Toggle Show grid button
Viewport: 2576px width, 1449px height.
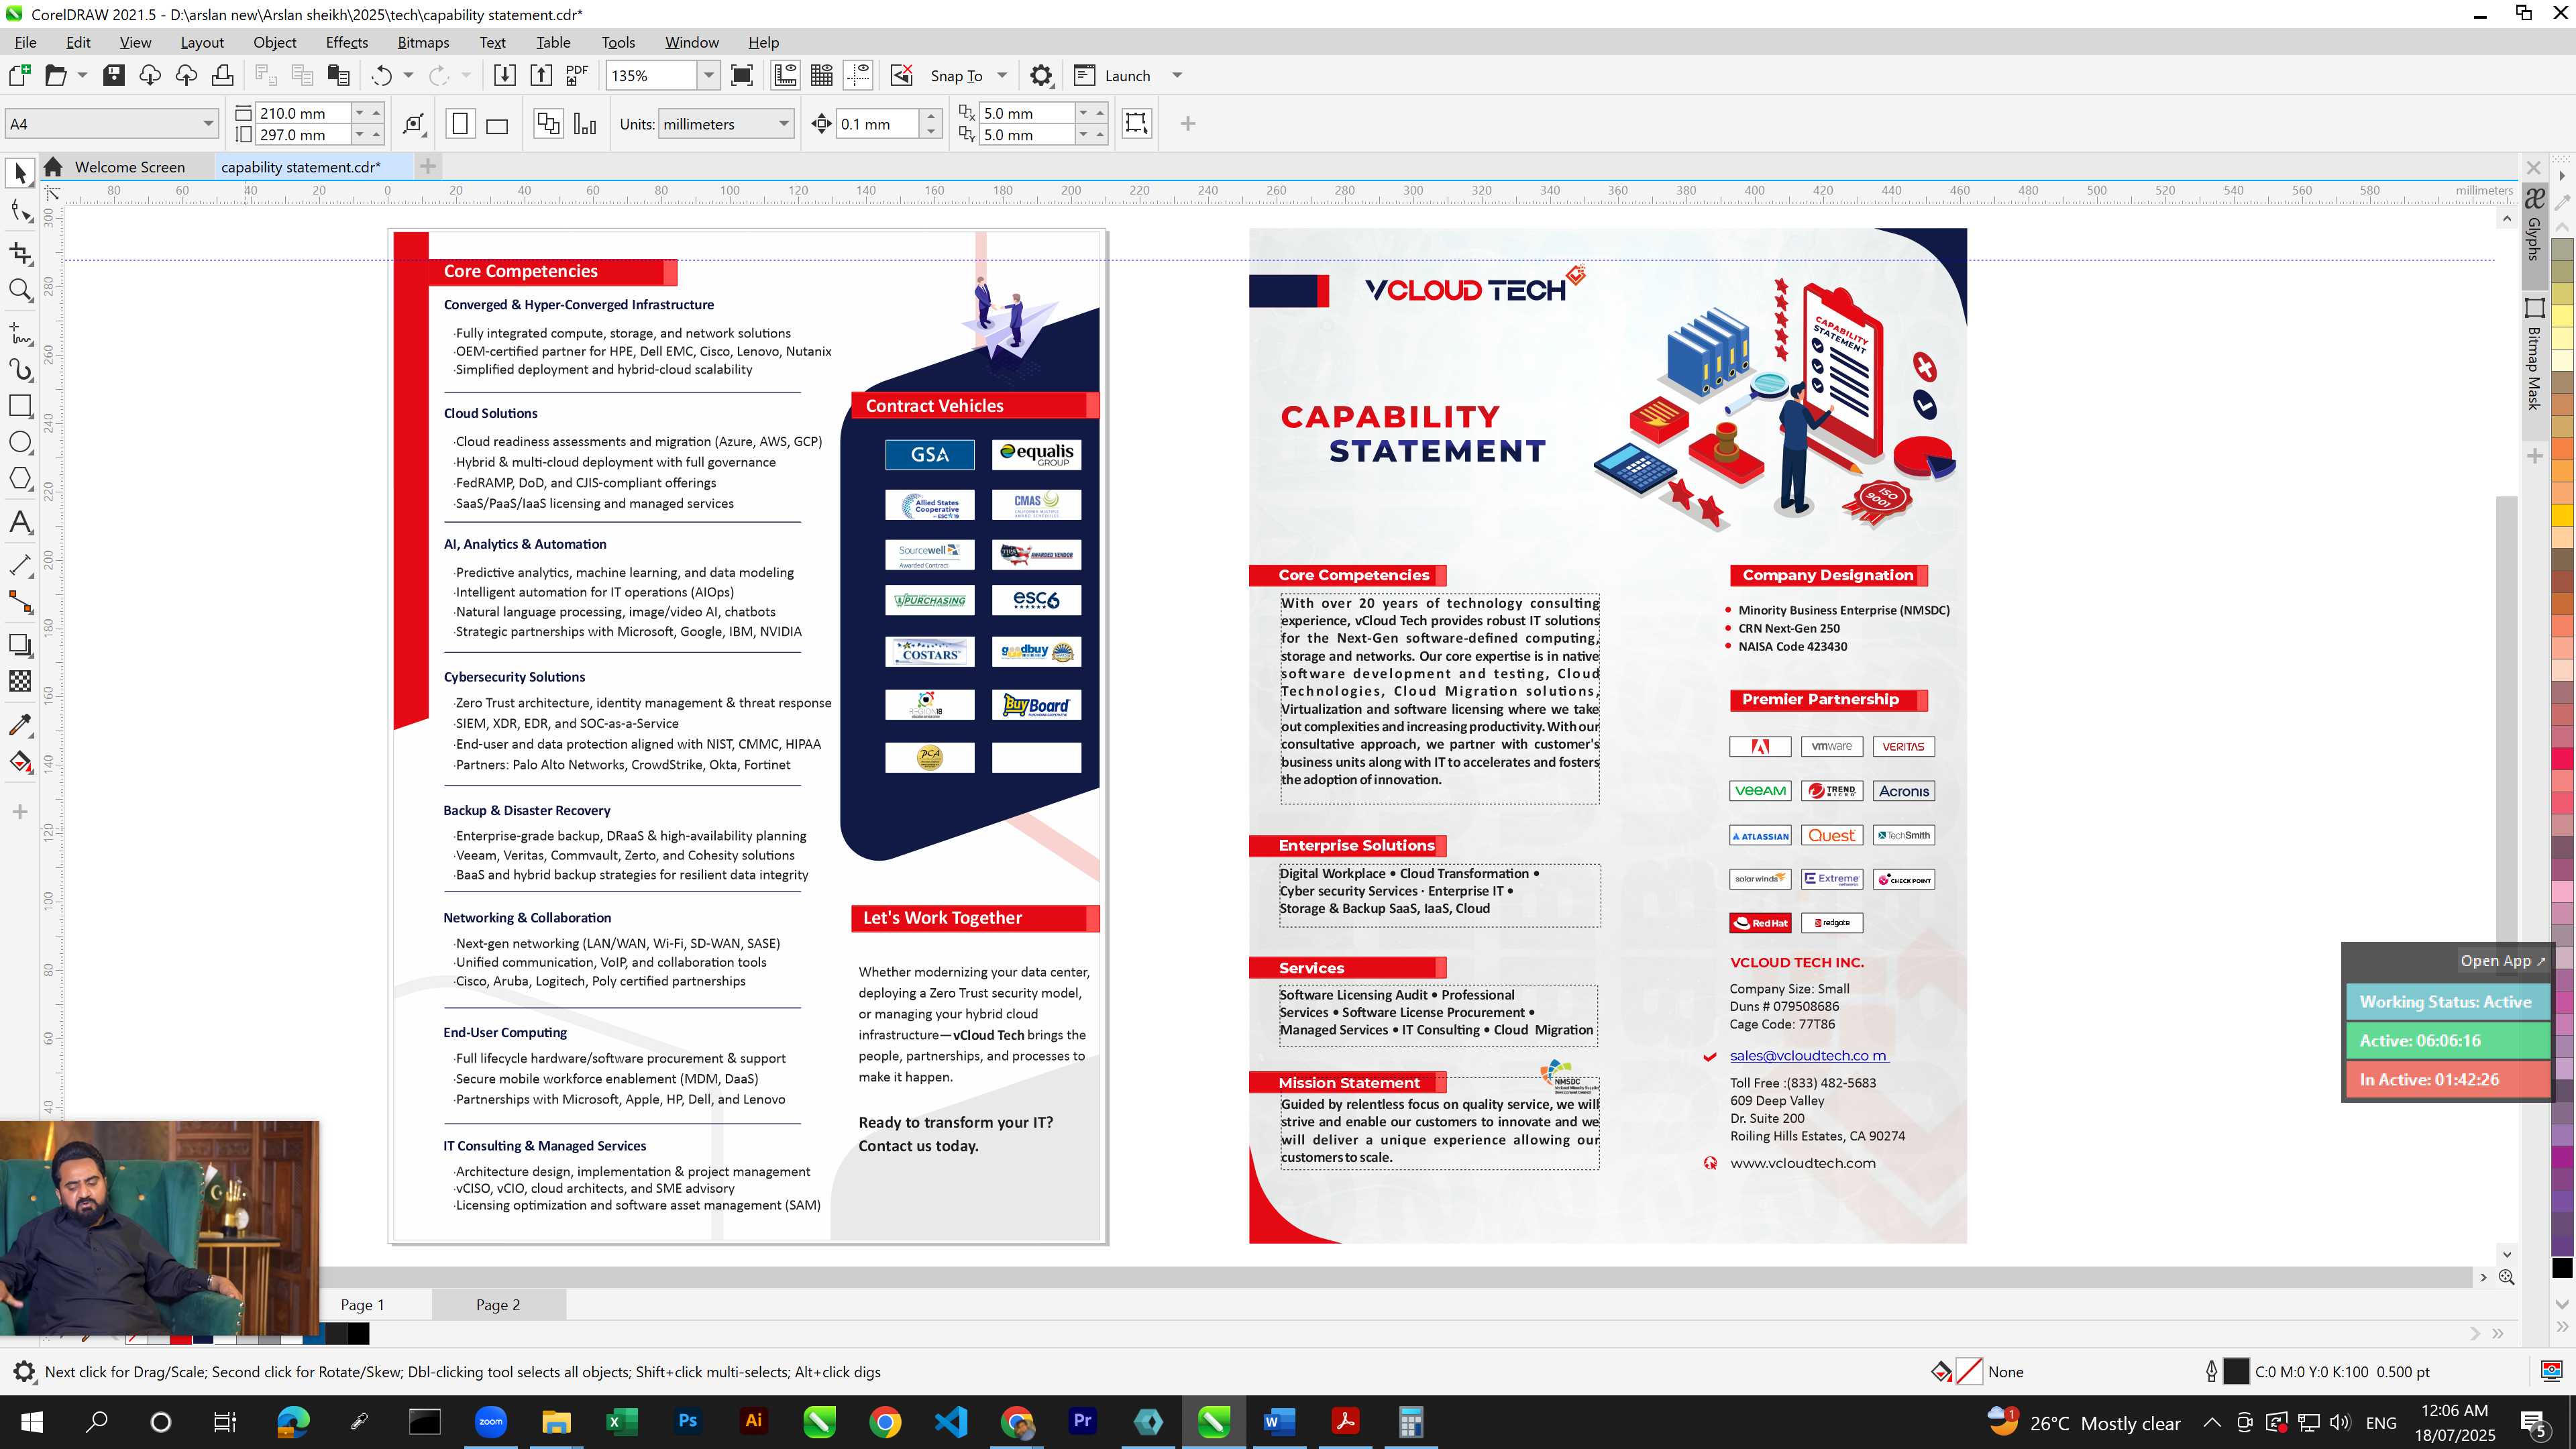(822, 75)
